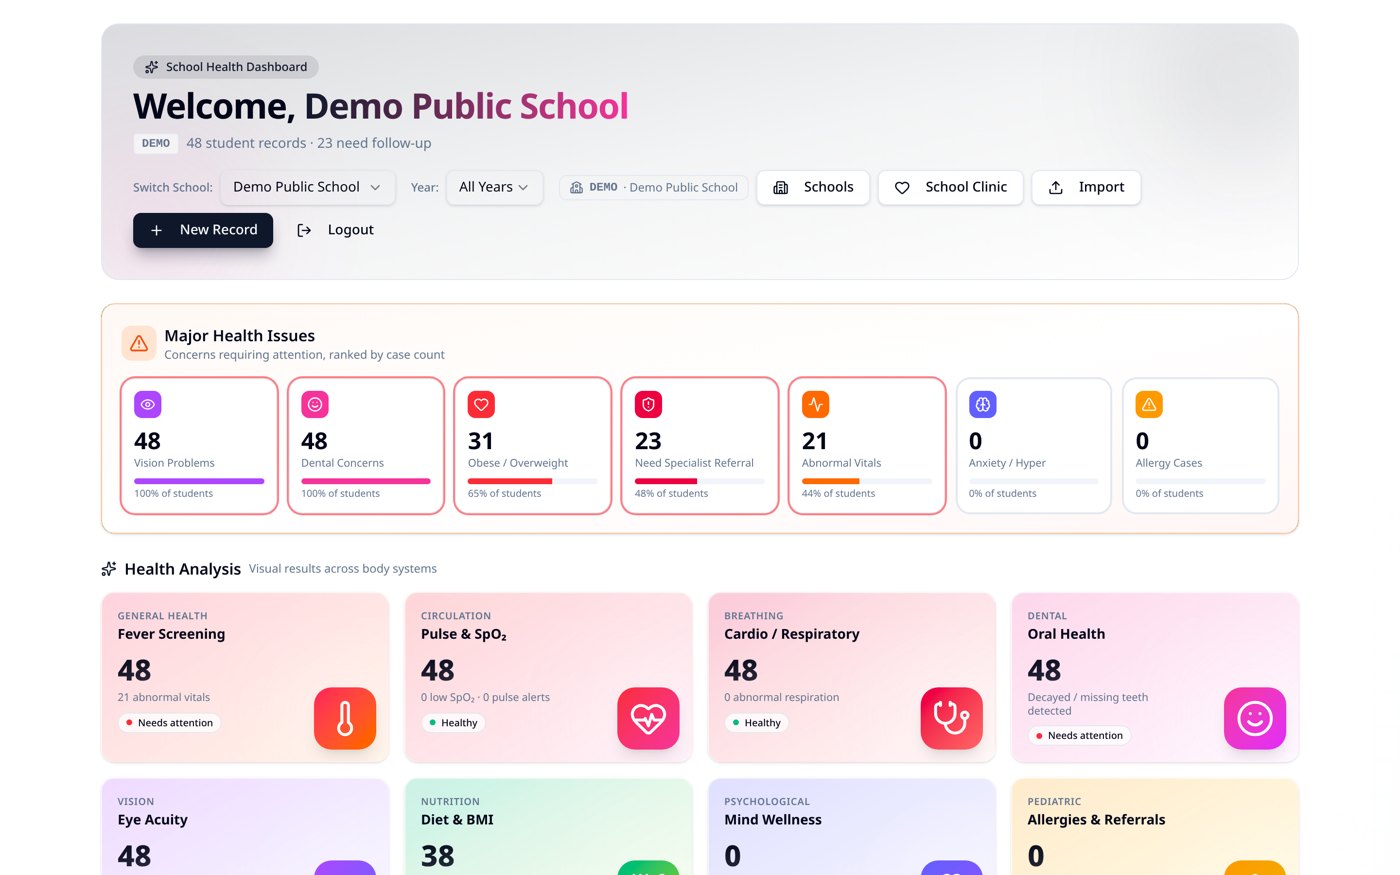Click the heart icon on School Clinic
Viewport: 1400px width, 875px height.
pyautogui.click(x=902, y=187)
